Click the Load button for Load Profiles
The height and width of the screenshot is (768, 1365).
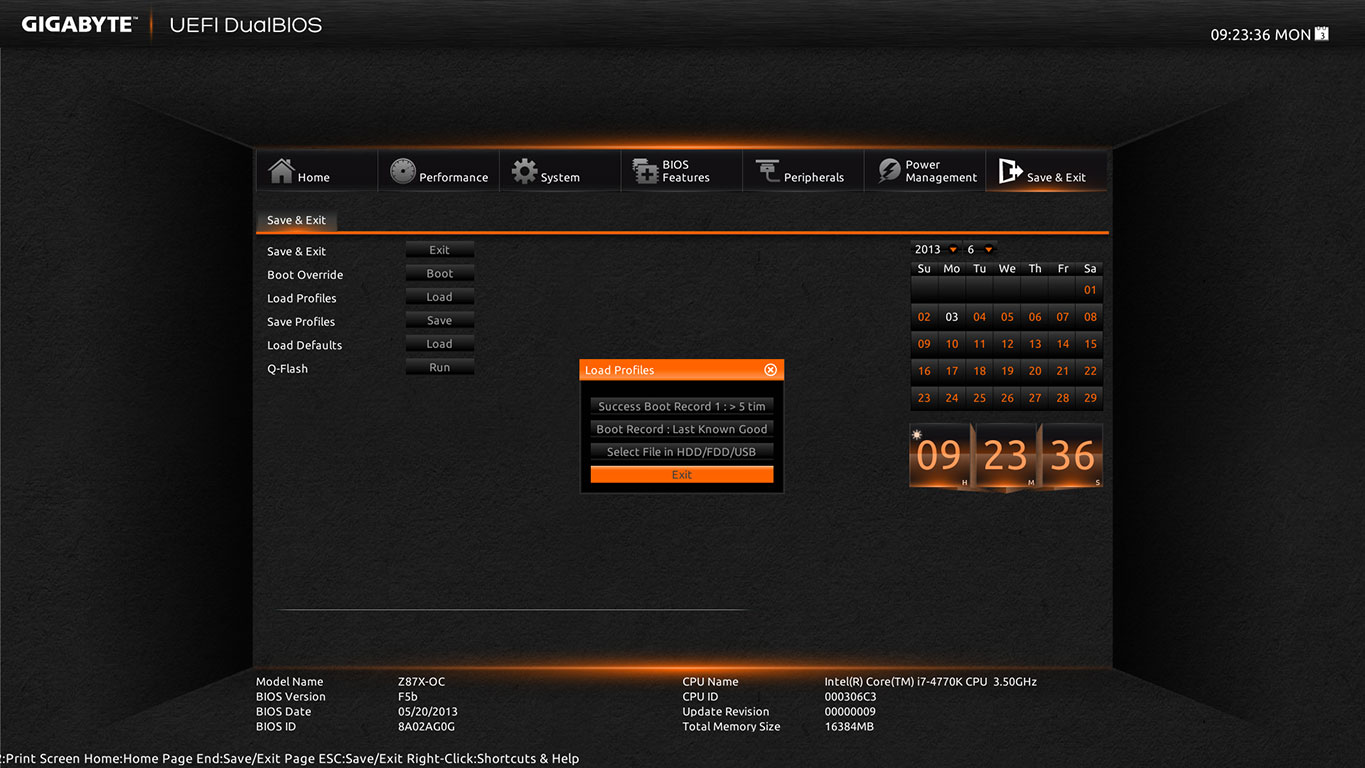click(440, 297)
